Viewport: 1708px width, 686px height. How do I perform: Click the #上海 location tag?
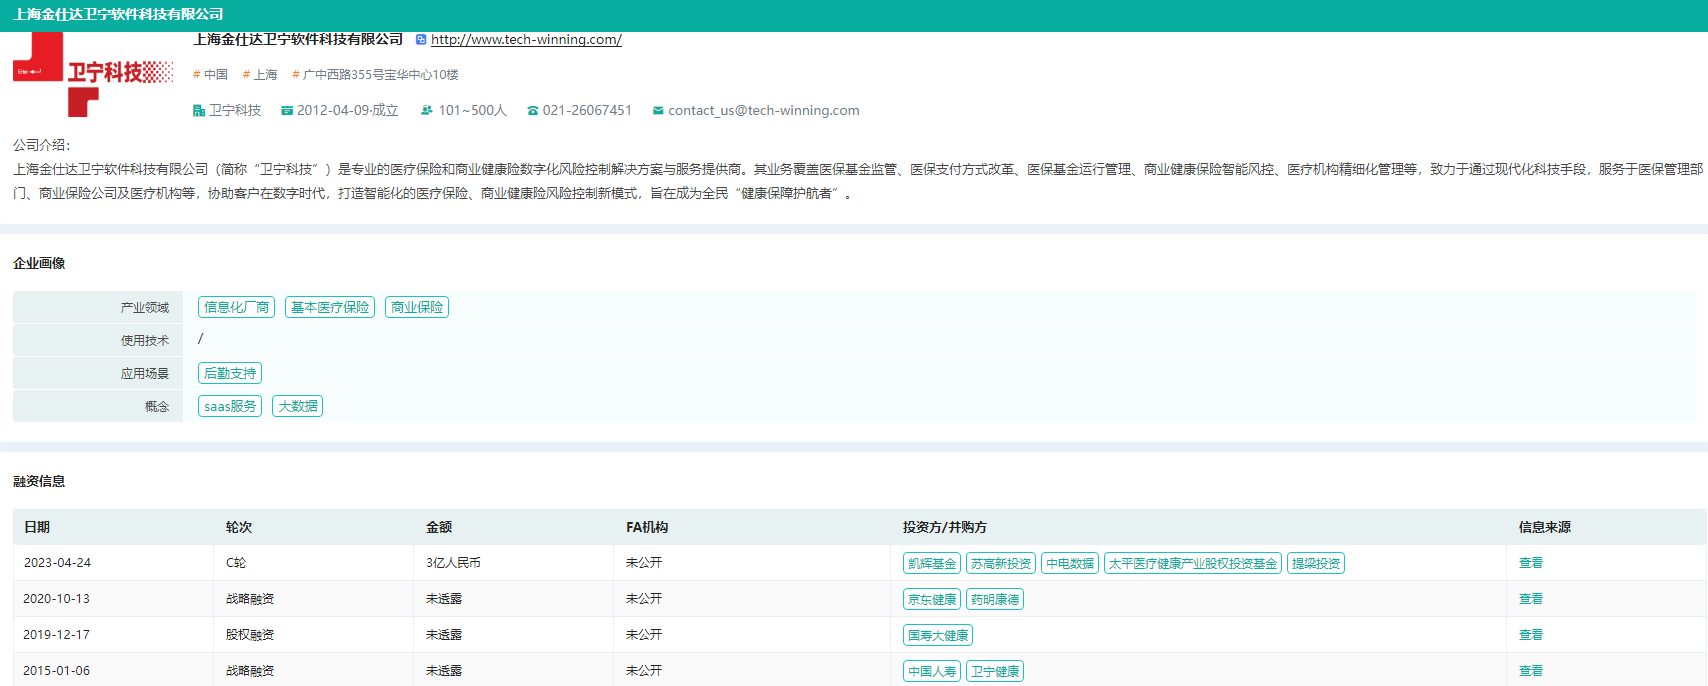tap(260, 75)
